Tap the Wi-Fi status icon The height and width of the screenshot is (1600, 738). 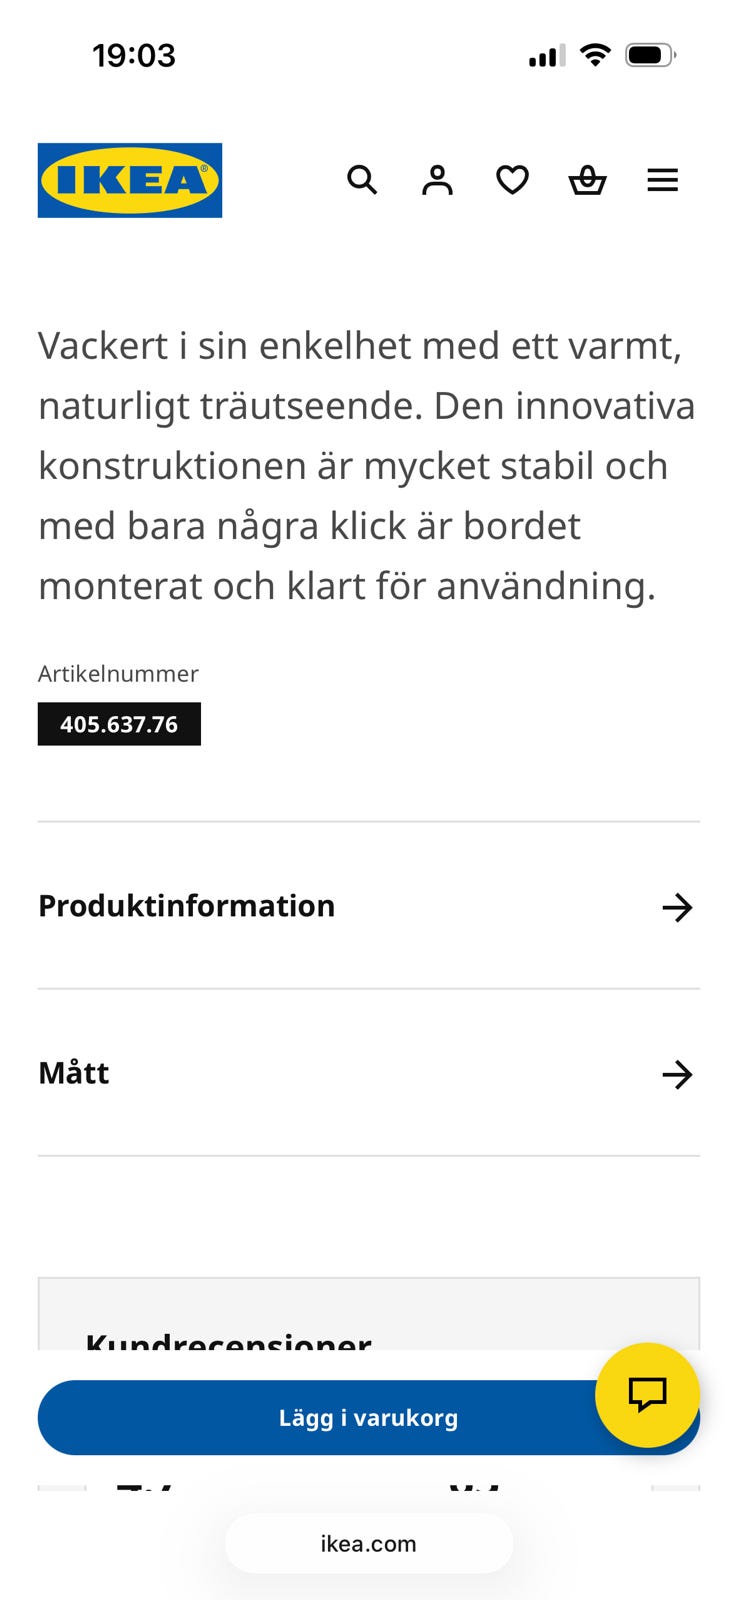coord(595,55)
